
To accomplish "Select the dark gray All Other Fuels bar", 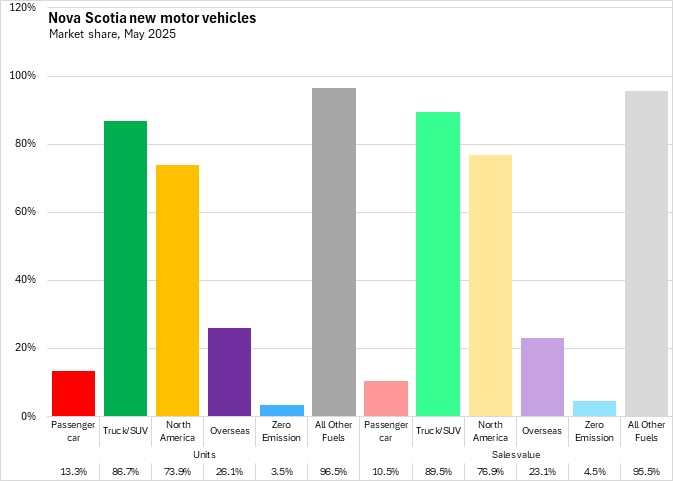I will tap(333, 252).
